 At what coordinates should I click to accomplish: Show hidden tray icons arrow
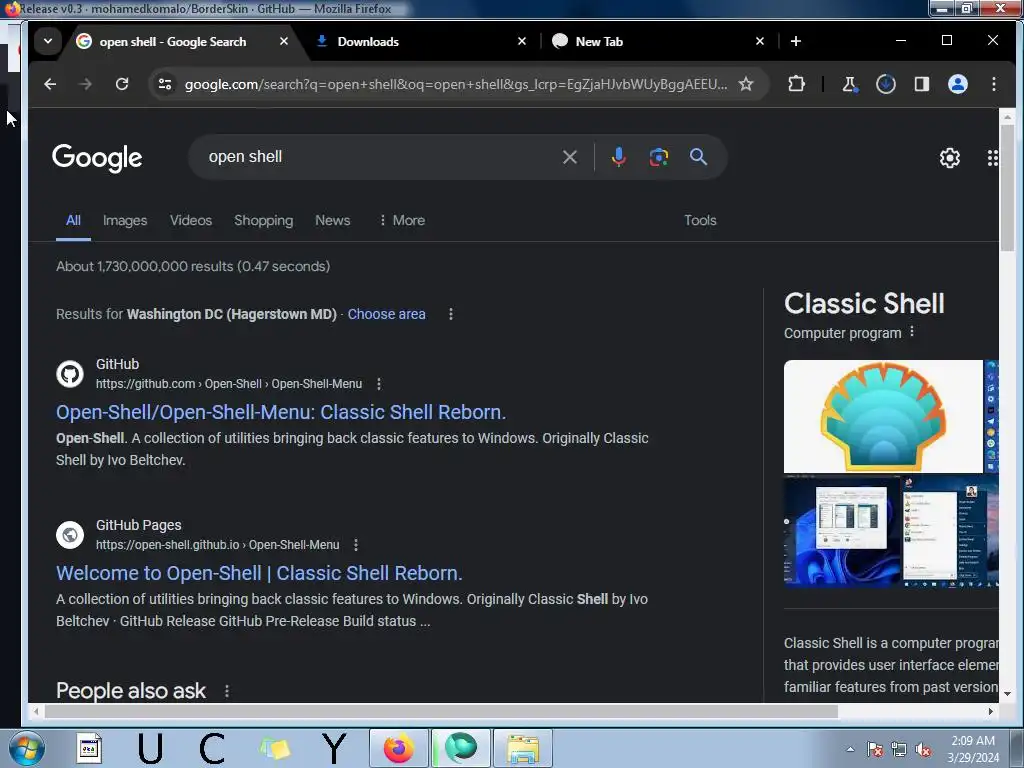click(850, 749)
